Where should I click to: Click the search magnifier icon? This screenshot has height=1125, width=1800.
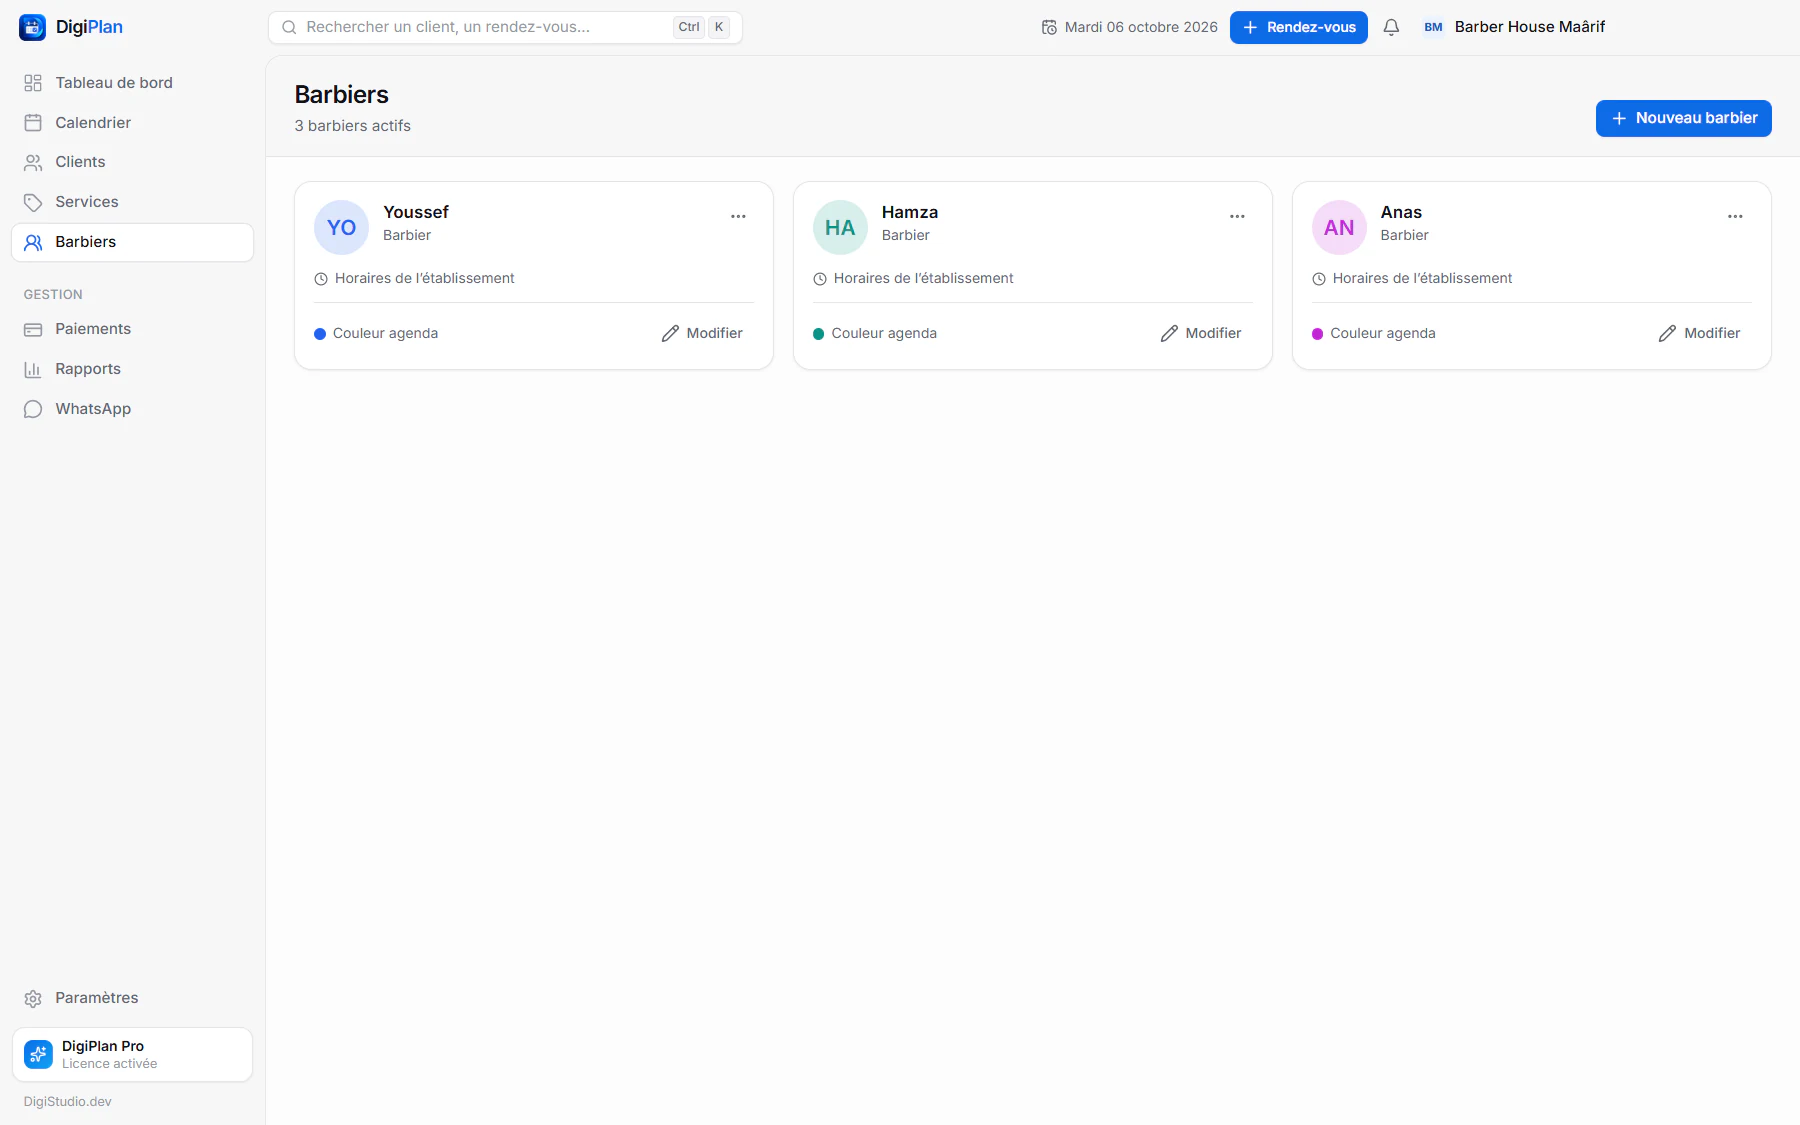click(x=289, y=27)
